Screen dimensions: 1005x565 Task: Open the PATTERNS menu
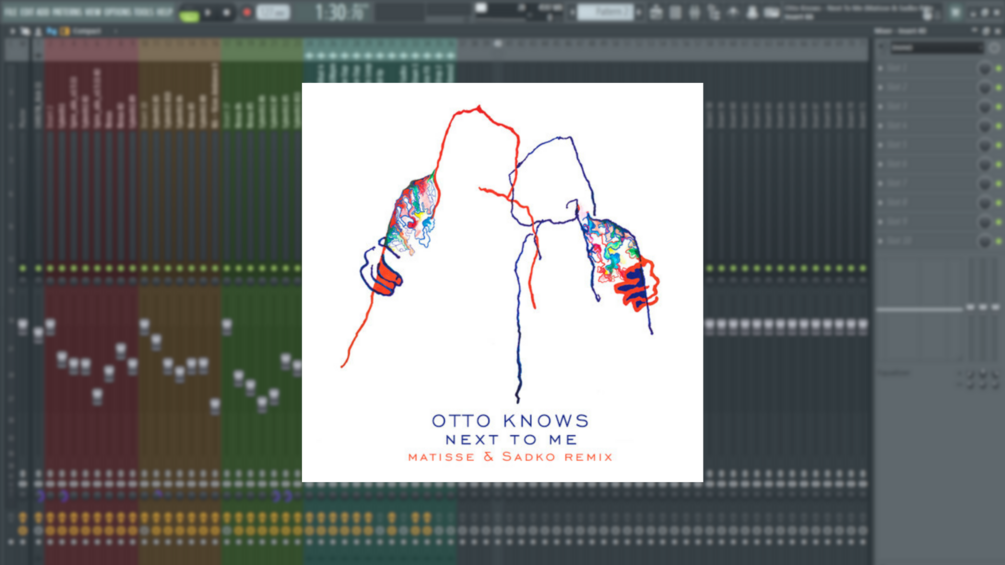coord(67,12)
